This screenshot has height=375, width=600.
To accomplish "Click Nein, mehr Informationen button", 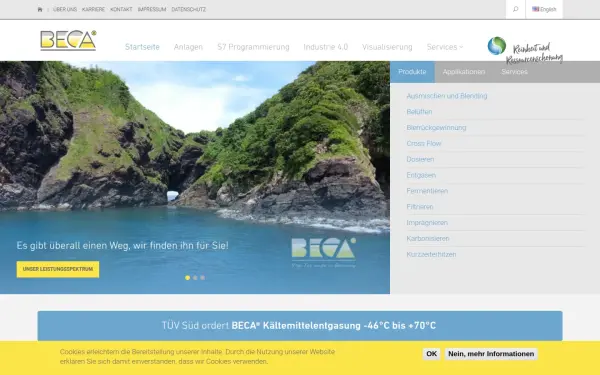I will 491,354.
